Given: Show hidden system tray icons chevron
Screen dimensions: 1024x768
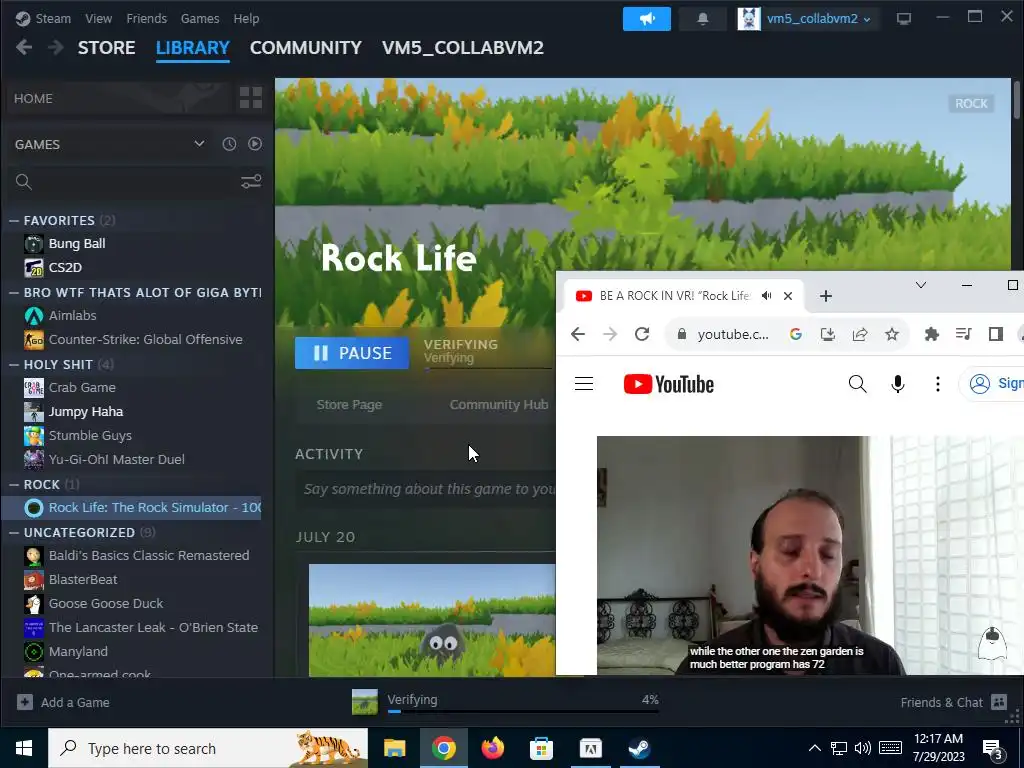Looking at the screenshot, I should click(x=814, y=748).
